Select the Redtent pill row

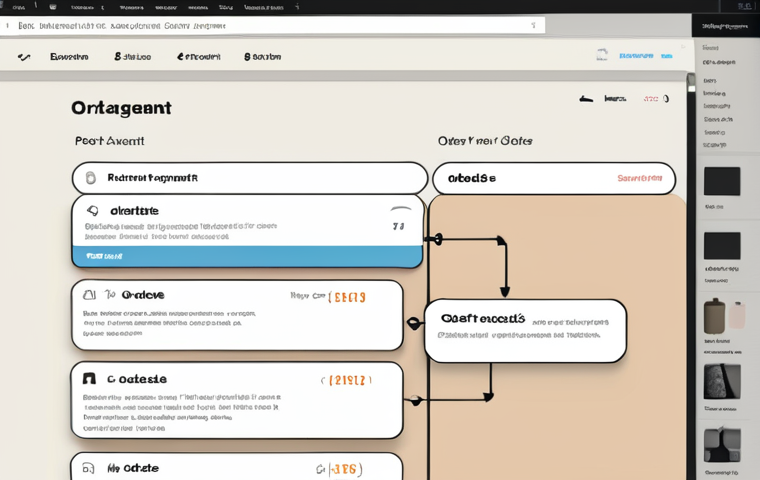point(250,178)
